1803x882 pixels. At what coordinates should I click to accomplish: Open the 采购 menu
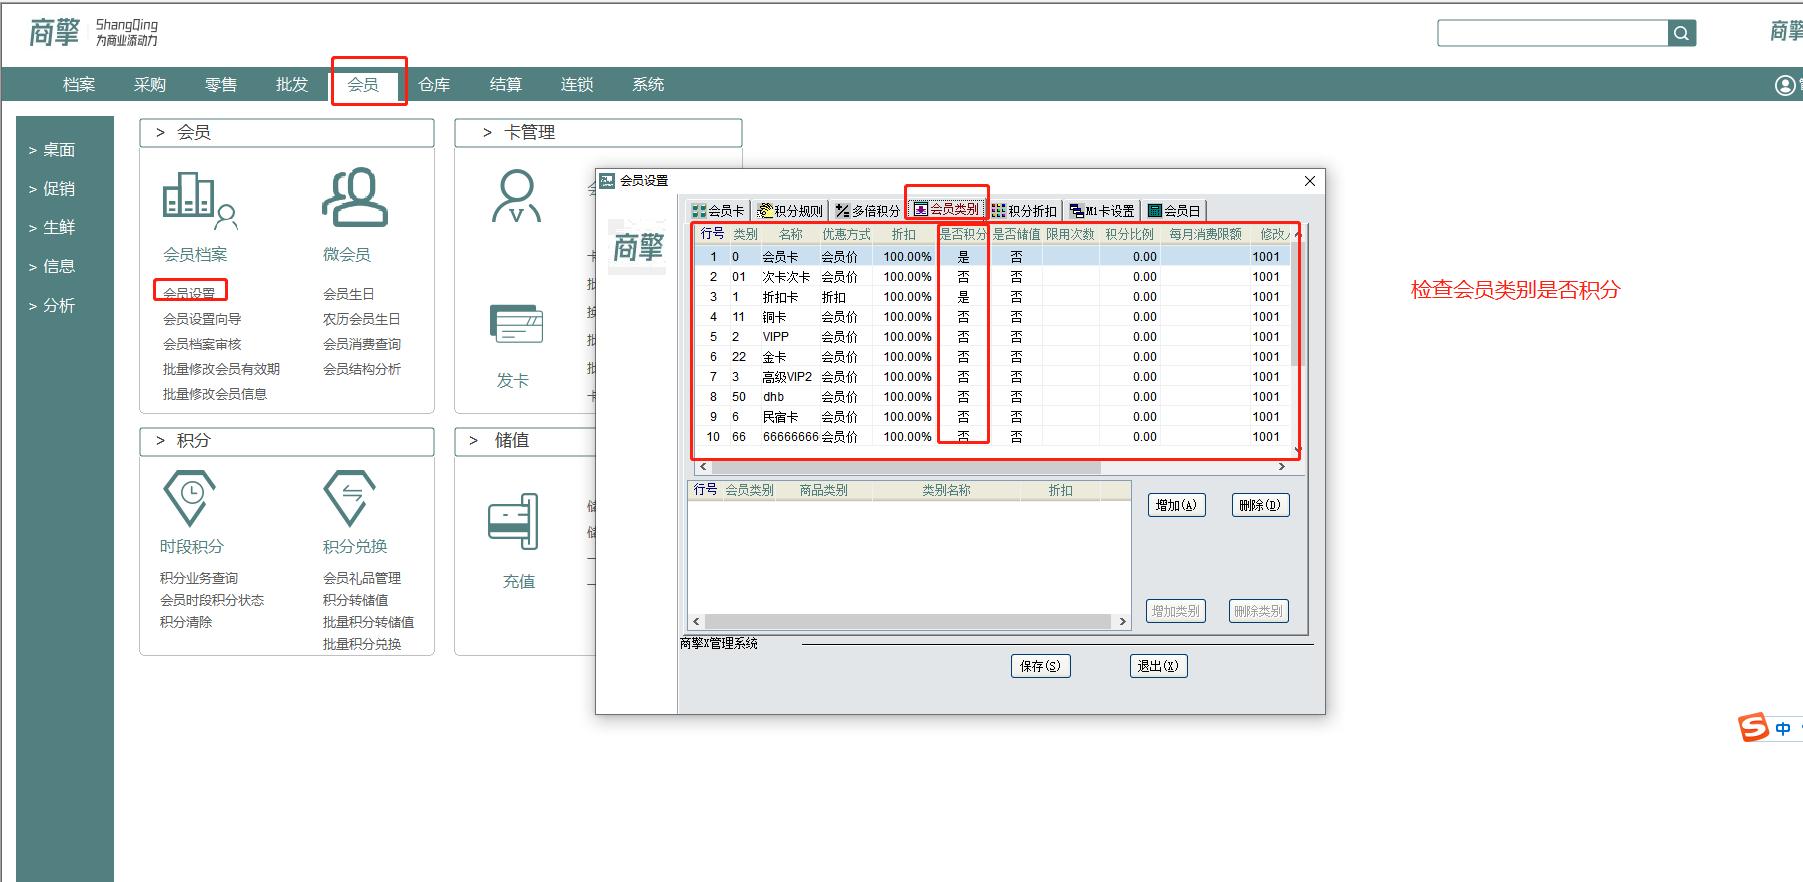150,85
